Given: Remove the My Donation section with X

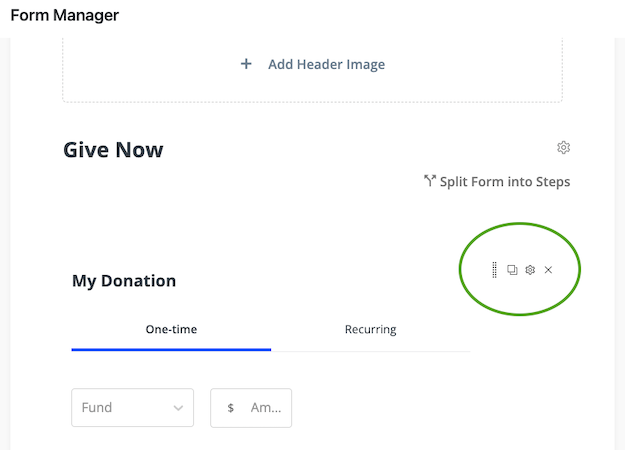Looking at the screenshot, I should click(548, 270).
